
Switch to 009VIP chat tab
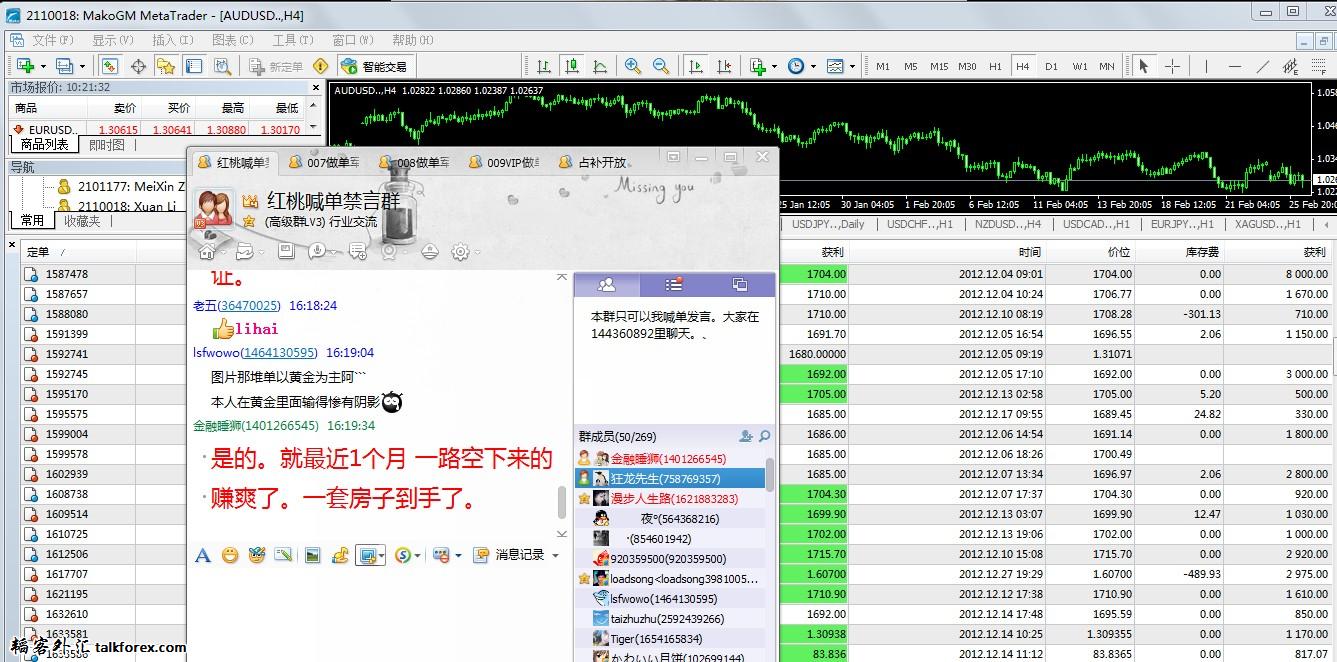pos(503,162)
